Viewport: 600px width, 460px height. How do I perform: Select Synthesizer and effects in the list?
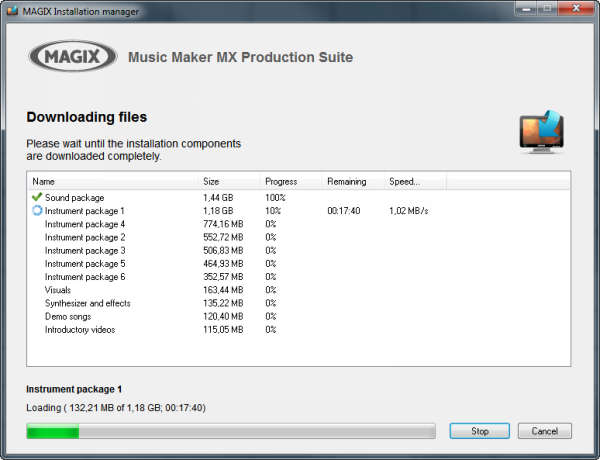87,303
